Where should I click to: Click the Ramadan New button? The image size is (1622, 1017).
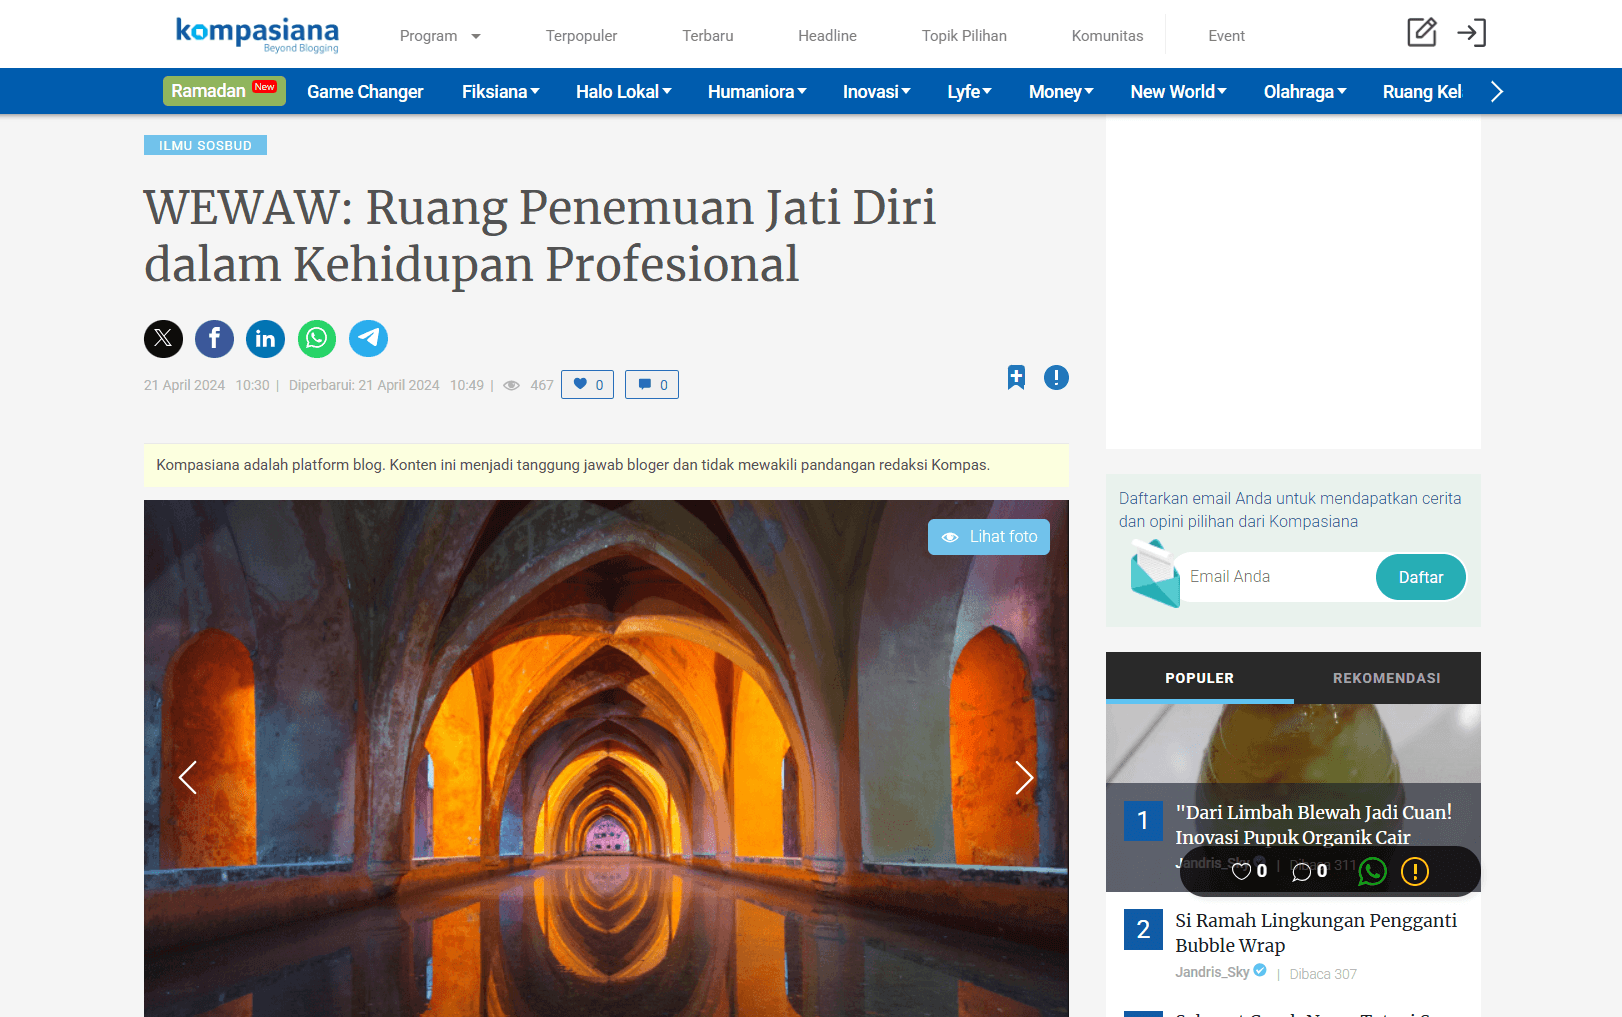coord(224,91)
